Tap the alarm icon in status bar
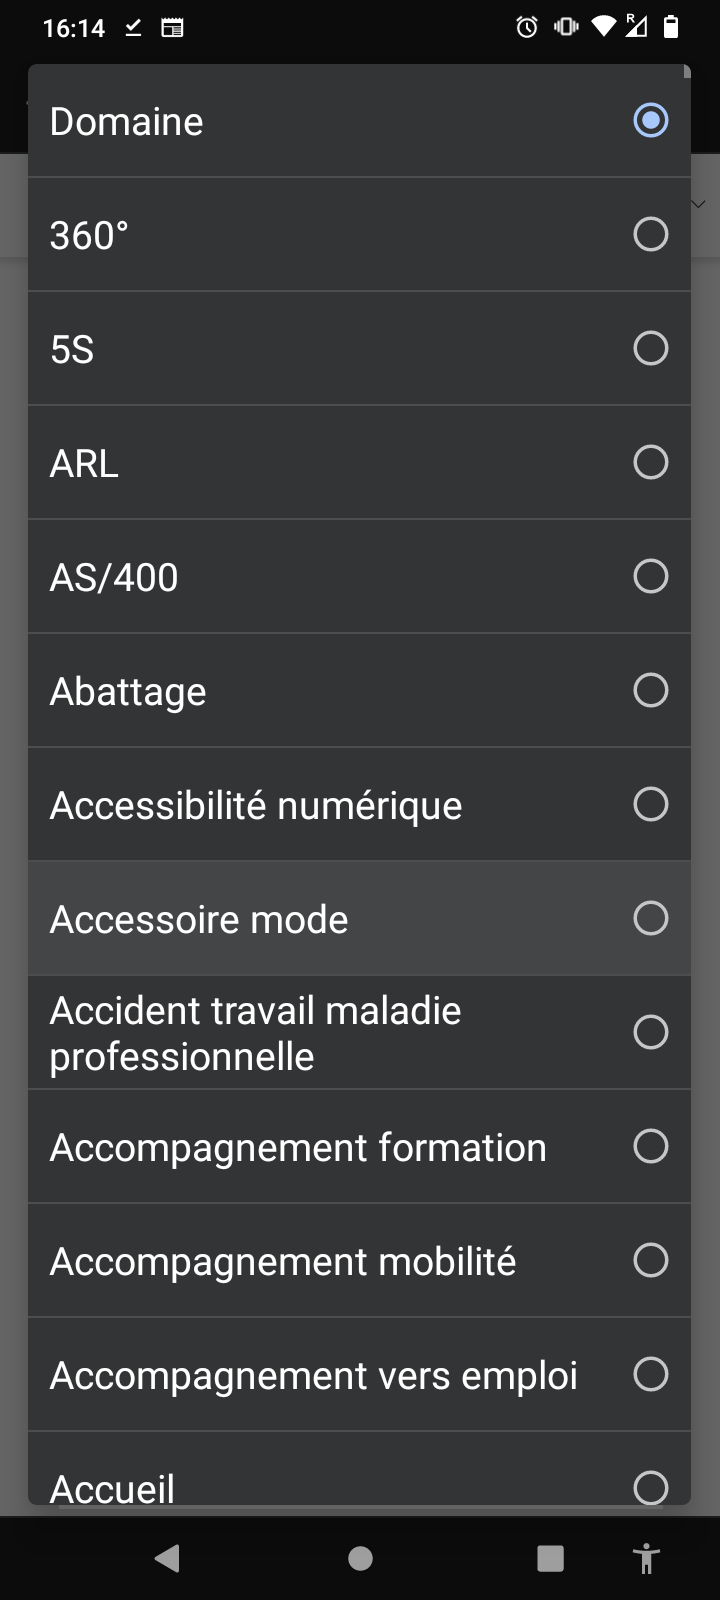The width and height of the screenshot is (720, 1600). tap(527, 28)
